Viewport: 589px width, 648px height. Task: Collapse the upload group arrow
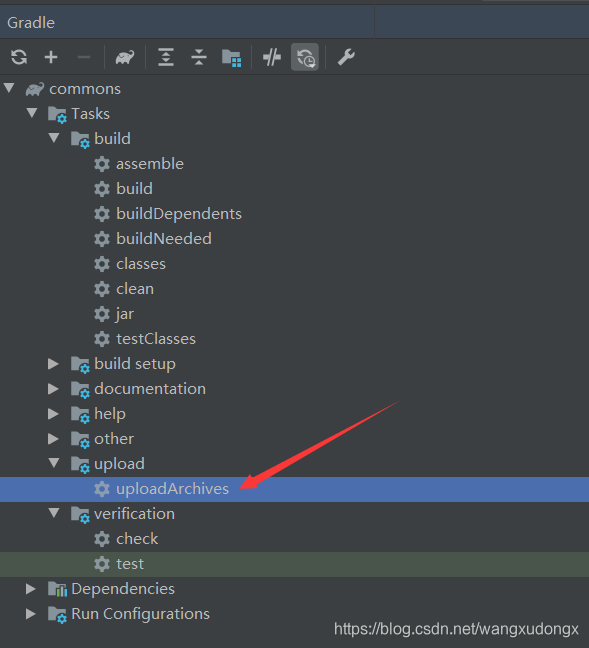point(54,463)
